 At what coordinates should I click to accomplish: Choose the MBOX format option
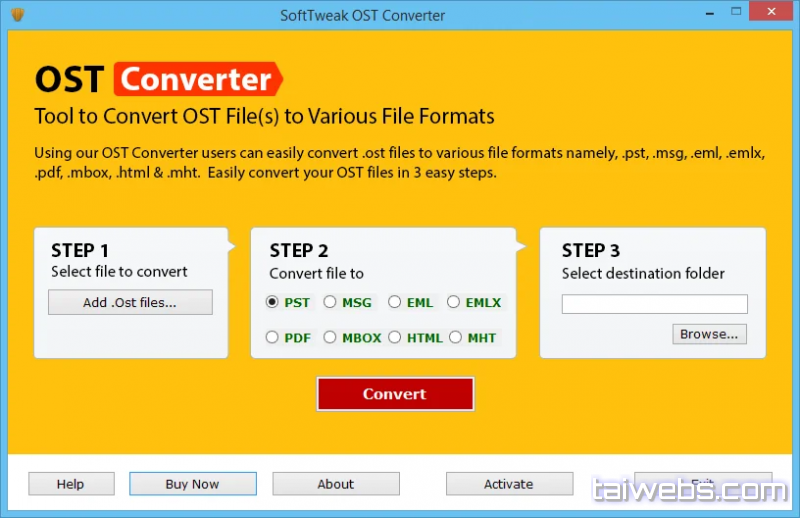click(331, 338)
